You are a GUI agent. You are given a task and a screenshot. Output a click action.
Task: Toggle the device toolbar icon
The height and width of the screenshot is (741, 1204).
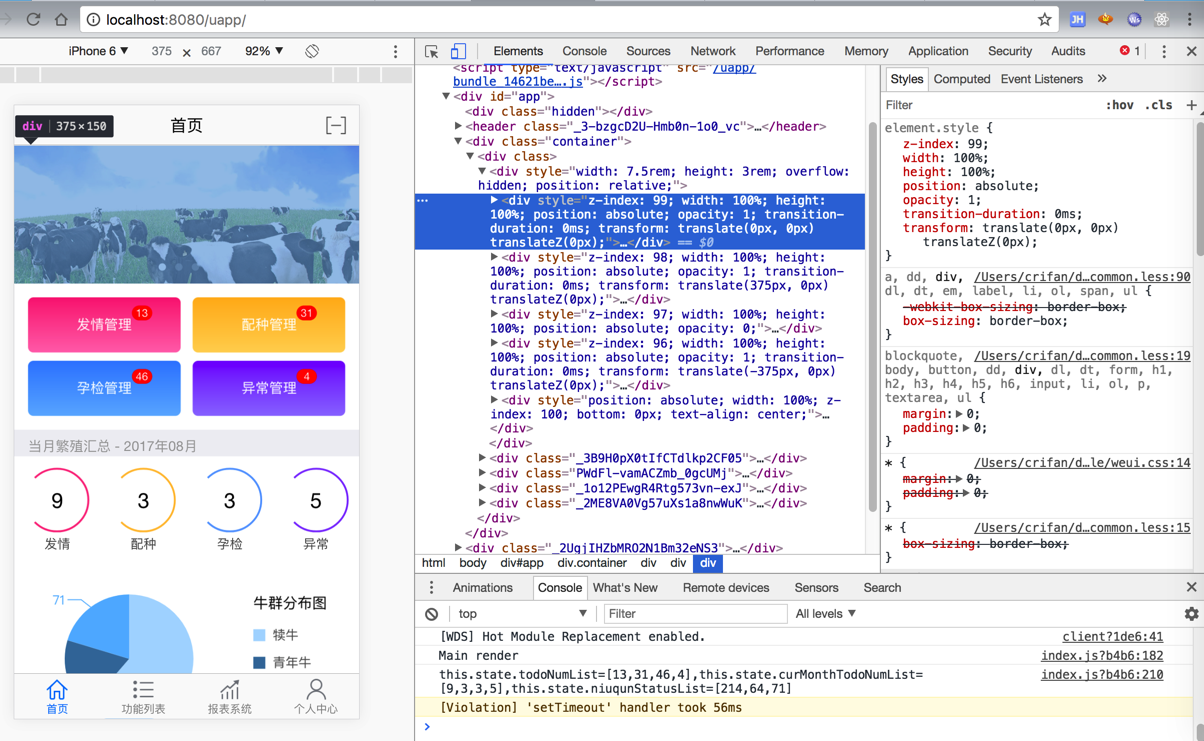coord(458,51)
